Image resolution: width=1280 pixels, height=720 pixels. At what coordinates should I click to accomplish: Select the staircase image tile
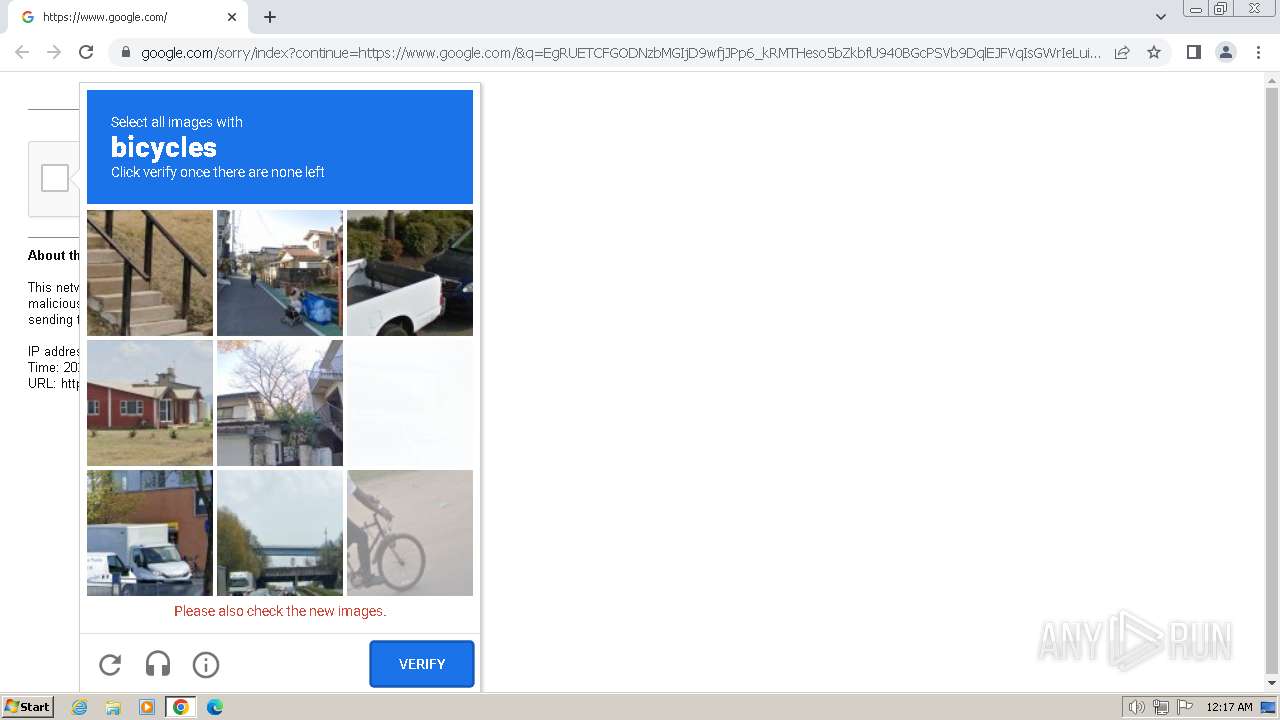(x=150, y=273)
